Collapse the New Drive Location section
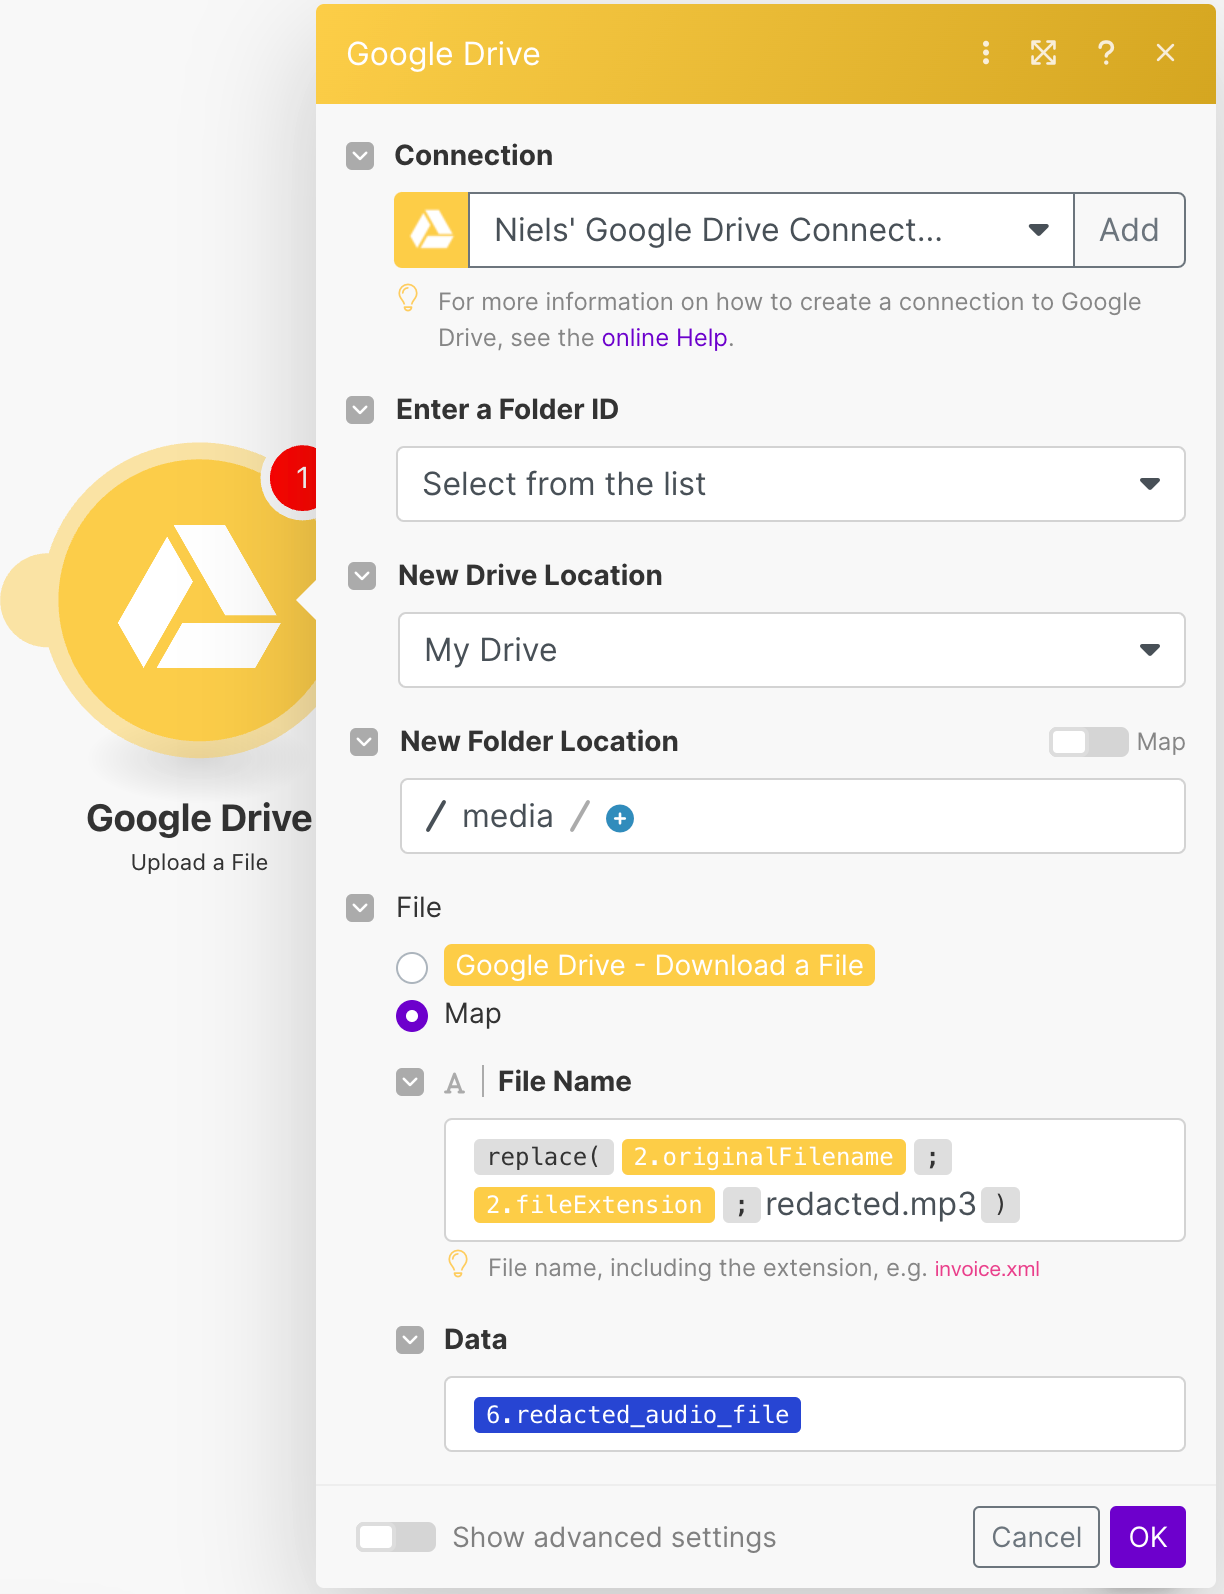1224x1594 pixels. coord(362,576)
